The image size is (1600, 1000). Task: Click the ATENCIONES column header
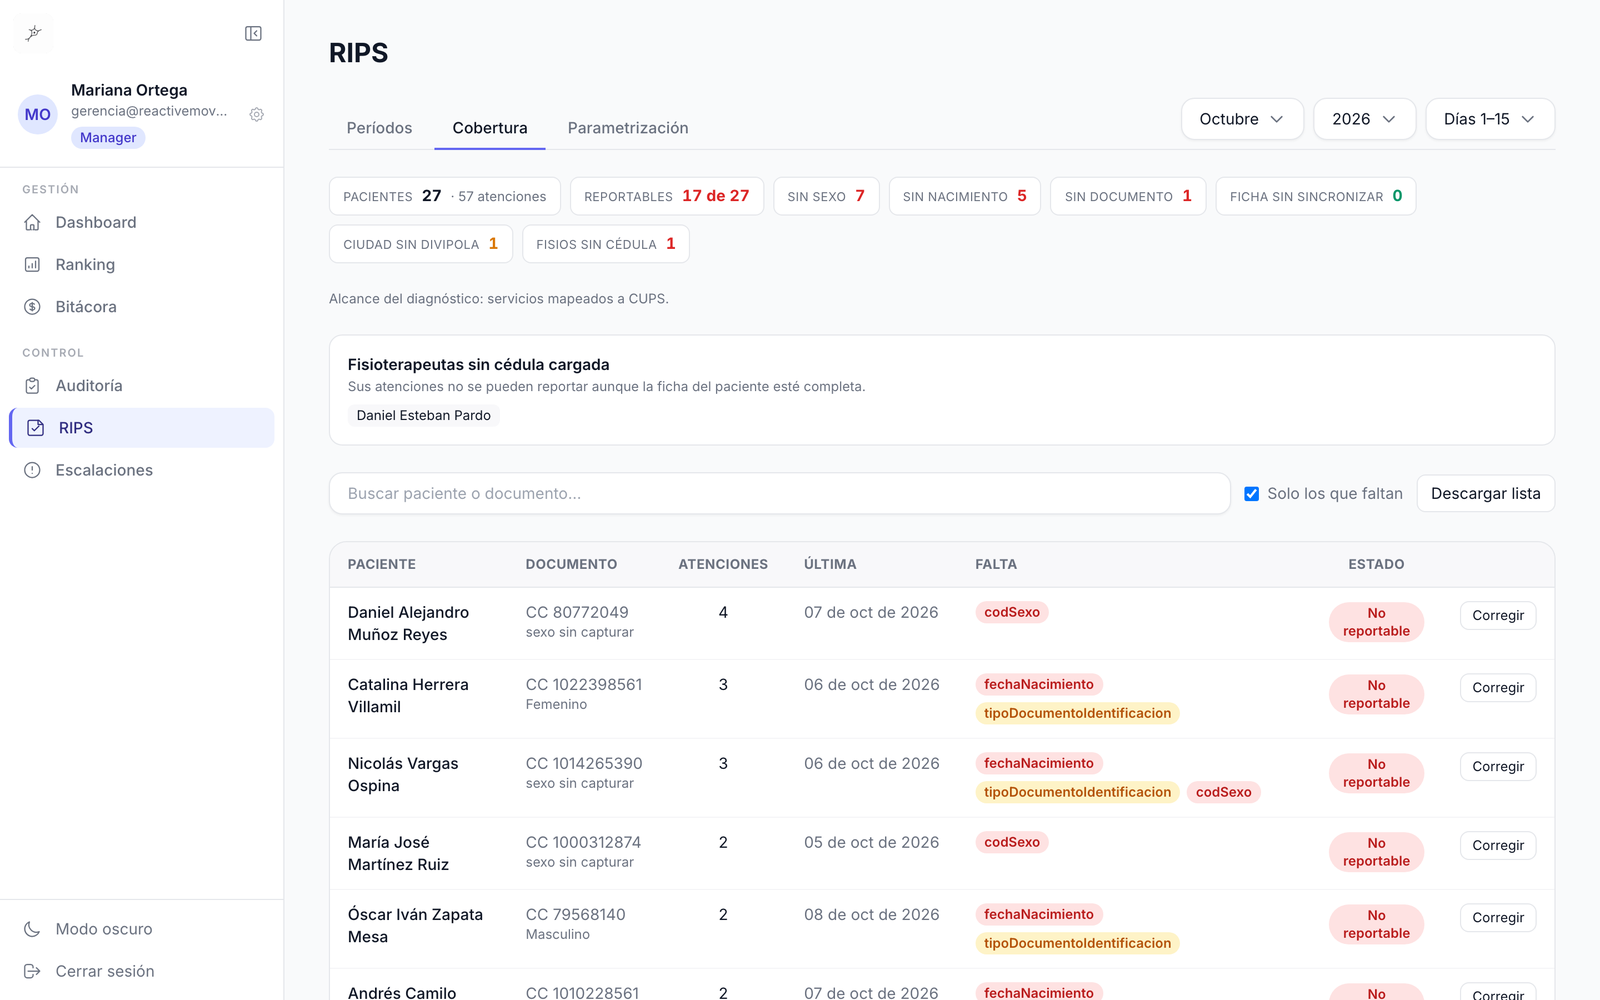tap(723, 564)
